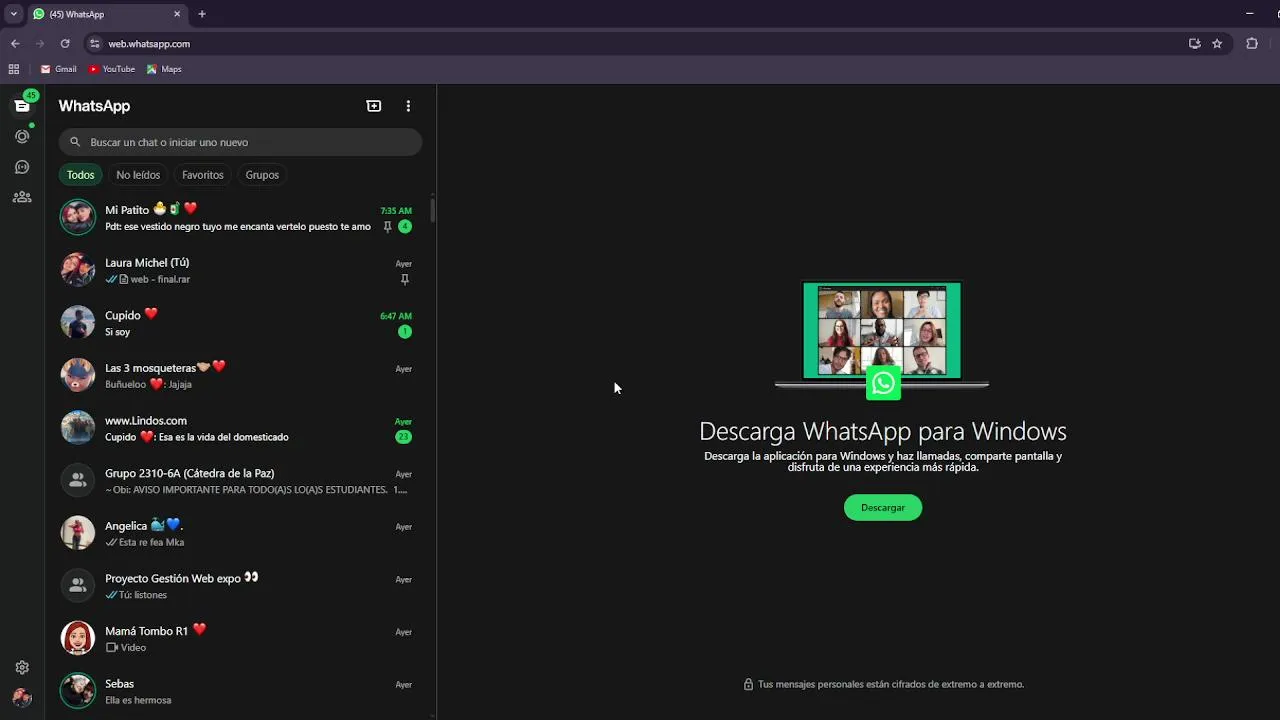
Task: Open the Mi Patito chat
Action: coord(238,217)
